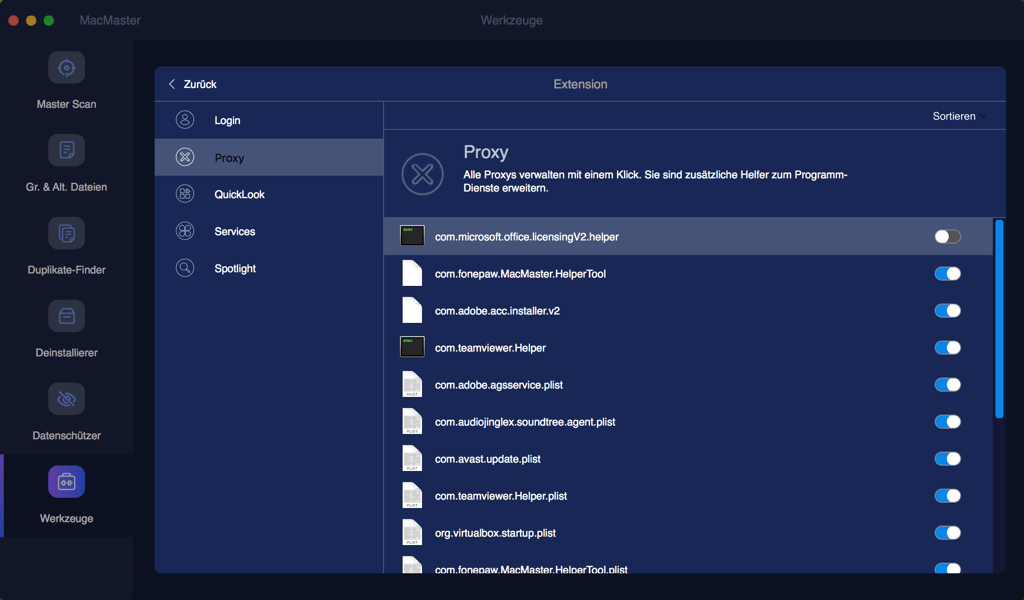Screen dimensions: 1024x600
Task: Select row org.virtualbox.startup.plist
Action: click(x=688, y=533)
